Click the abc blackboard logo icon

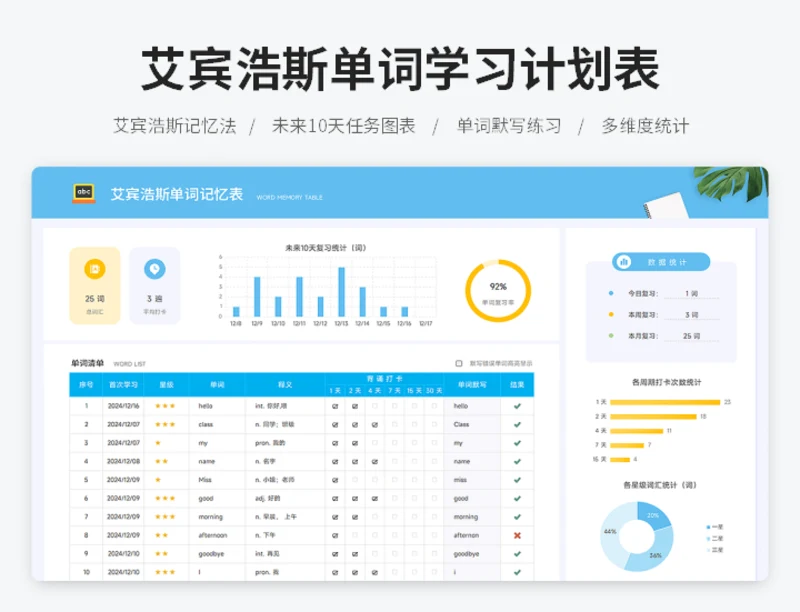coord(84,193)
